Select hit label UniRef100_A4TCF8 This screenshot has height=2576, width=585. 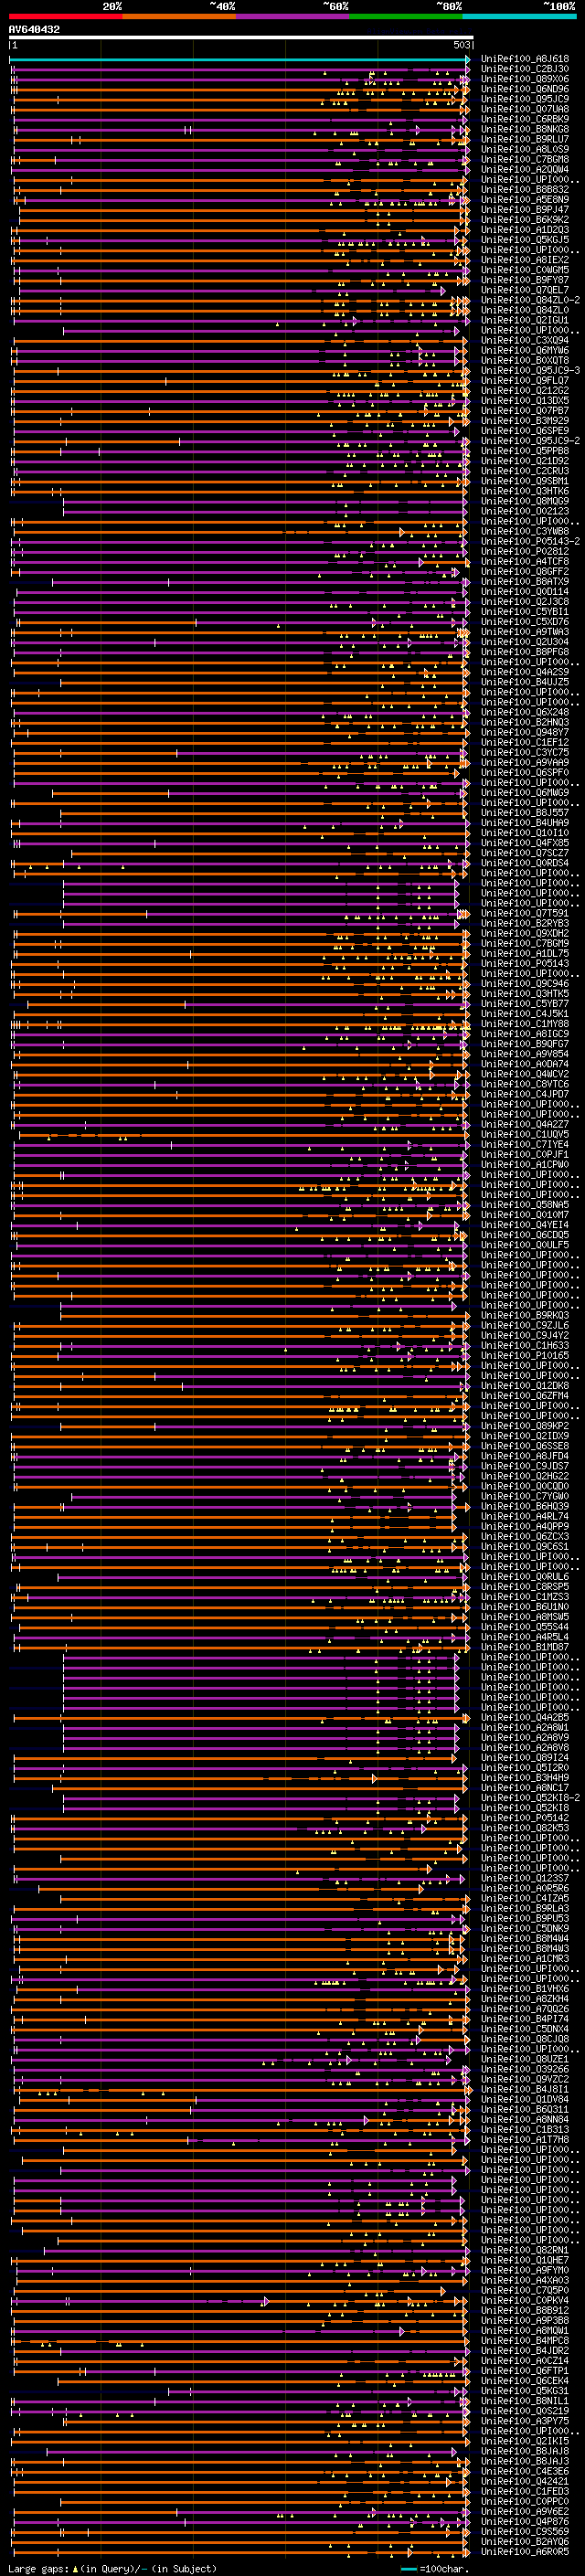pos(525,561)
